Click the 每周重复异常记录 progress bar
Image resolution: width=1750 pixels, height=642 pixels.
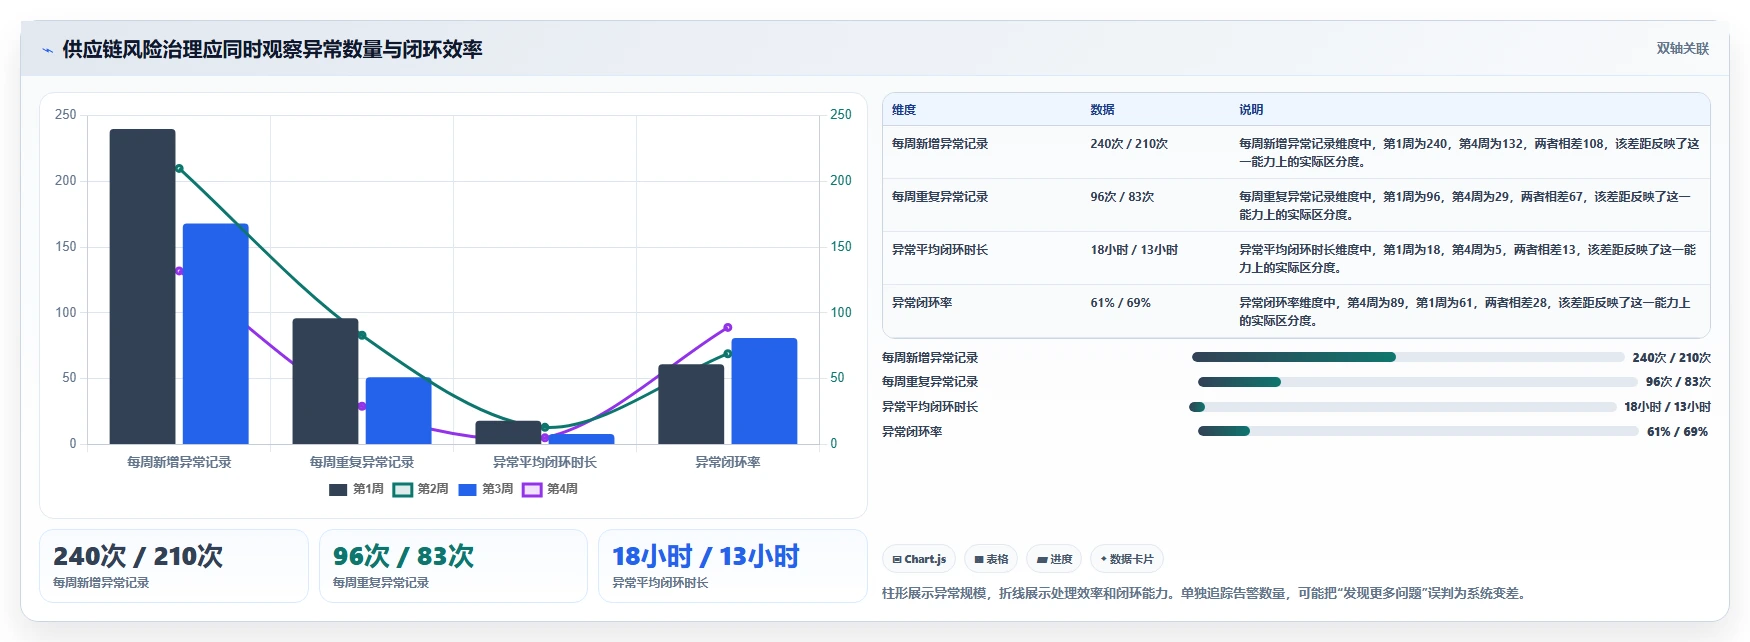[x=1418, y=382]
